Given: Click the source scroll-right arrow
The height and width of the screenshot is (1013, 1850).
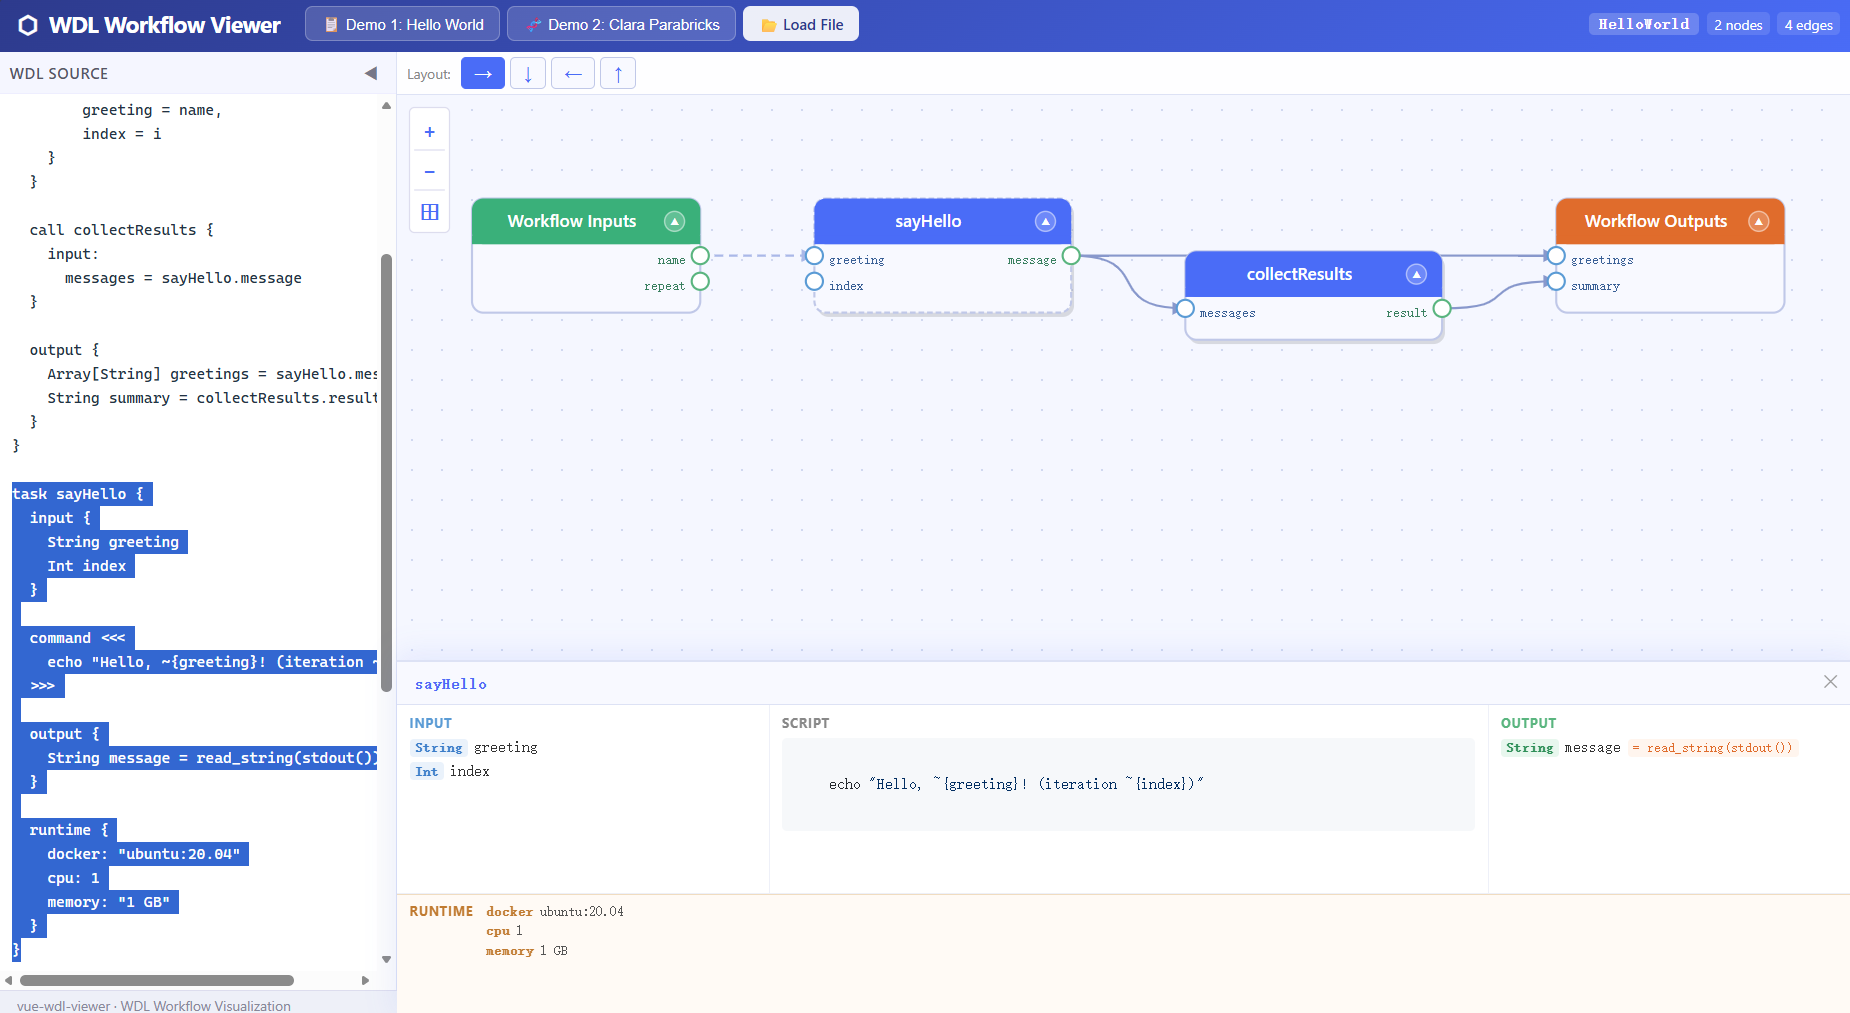Looking at the screenshot, I should pyautogui.click(x=365, y=981).
